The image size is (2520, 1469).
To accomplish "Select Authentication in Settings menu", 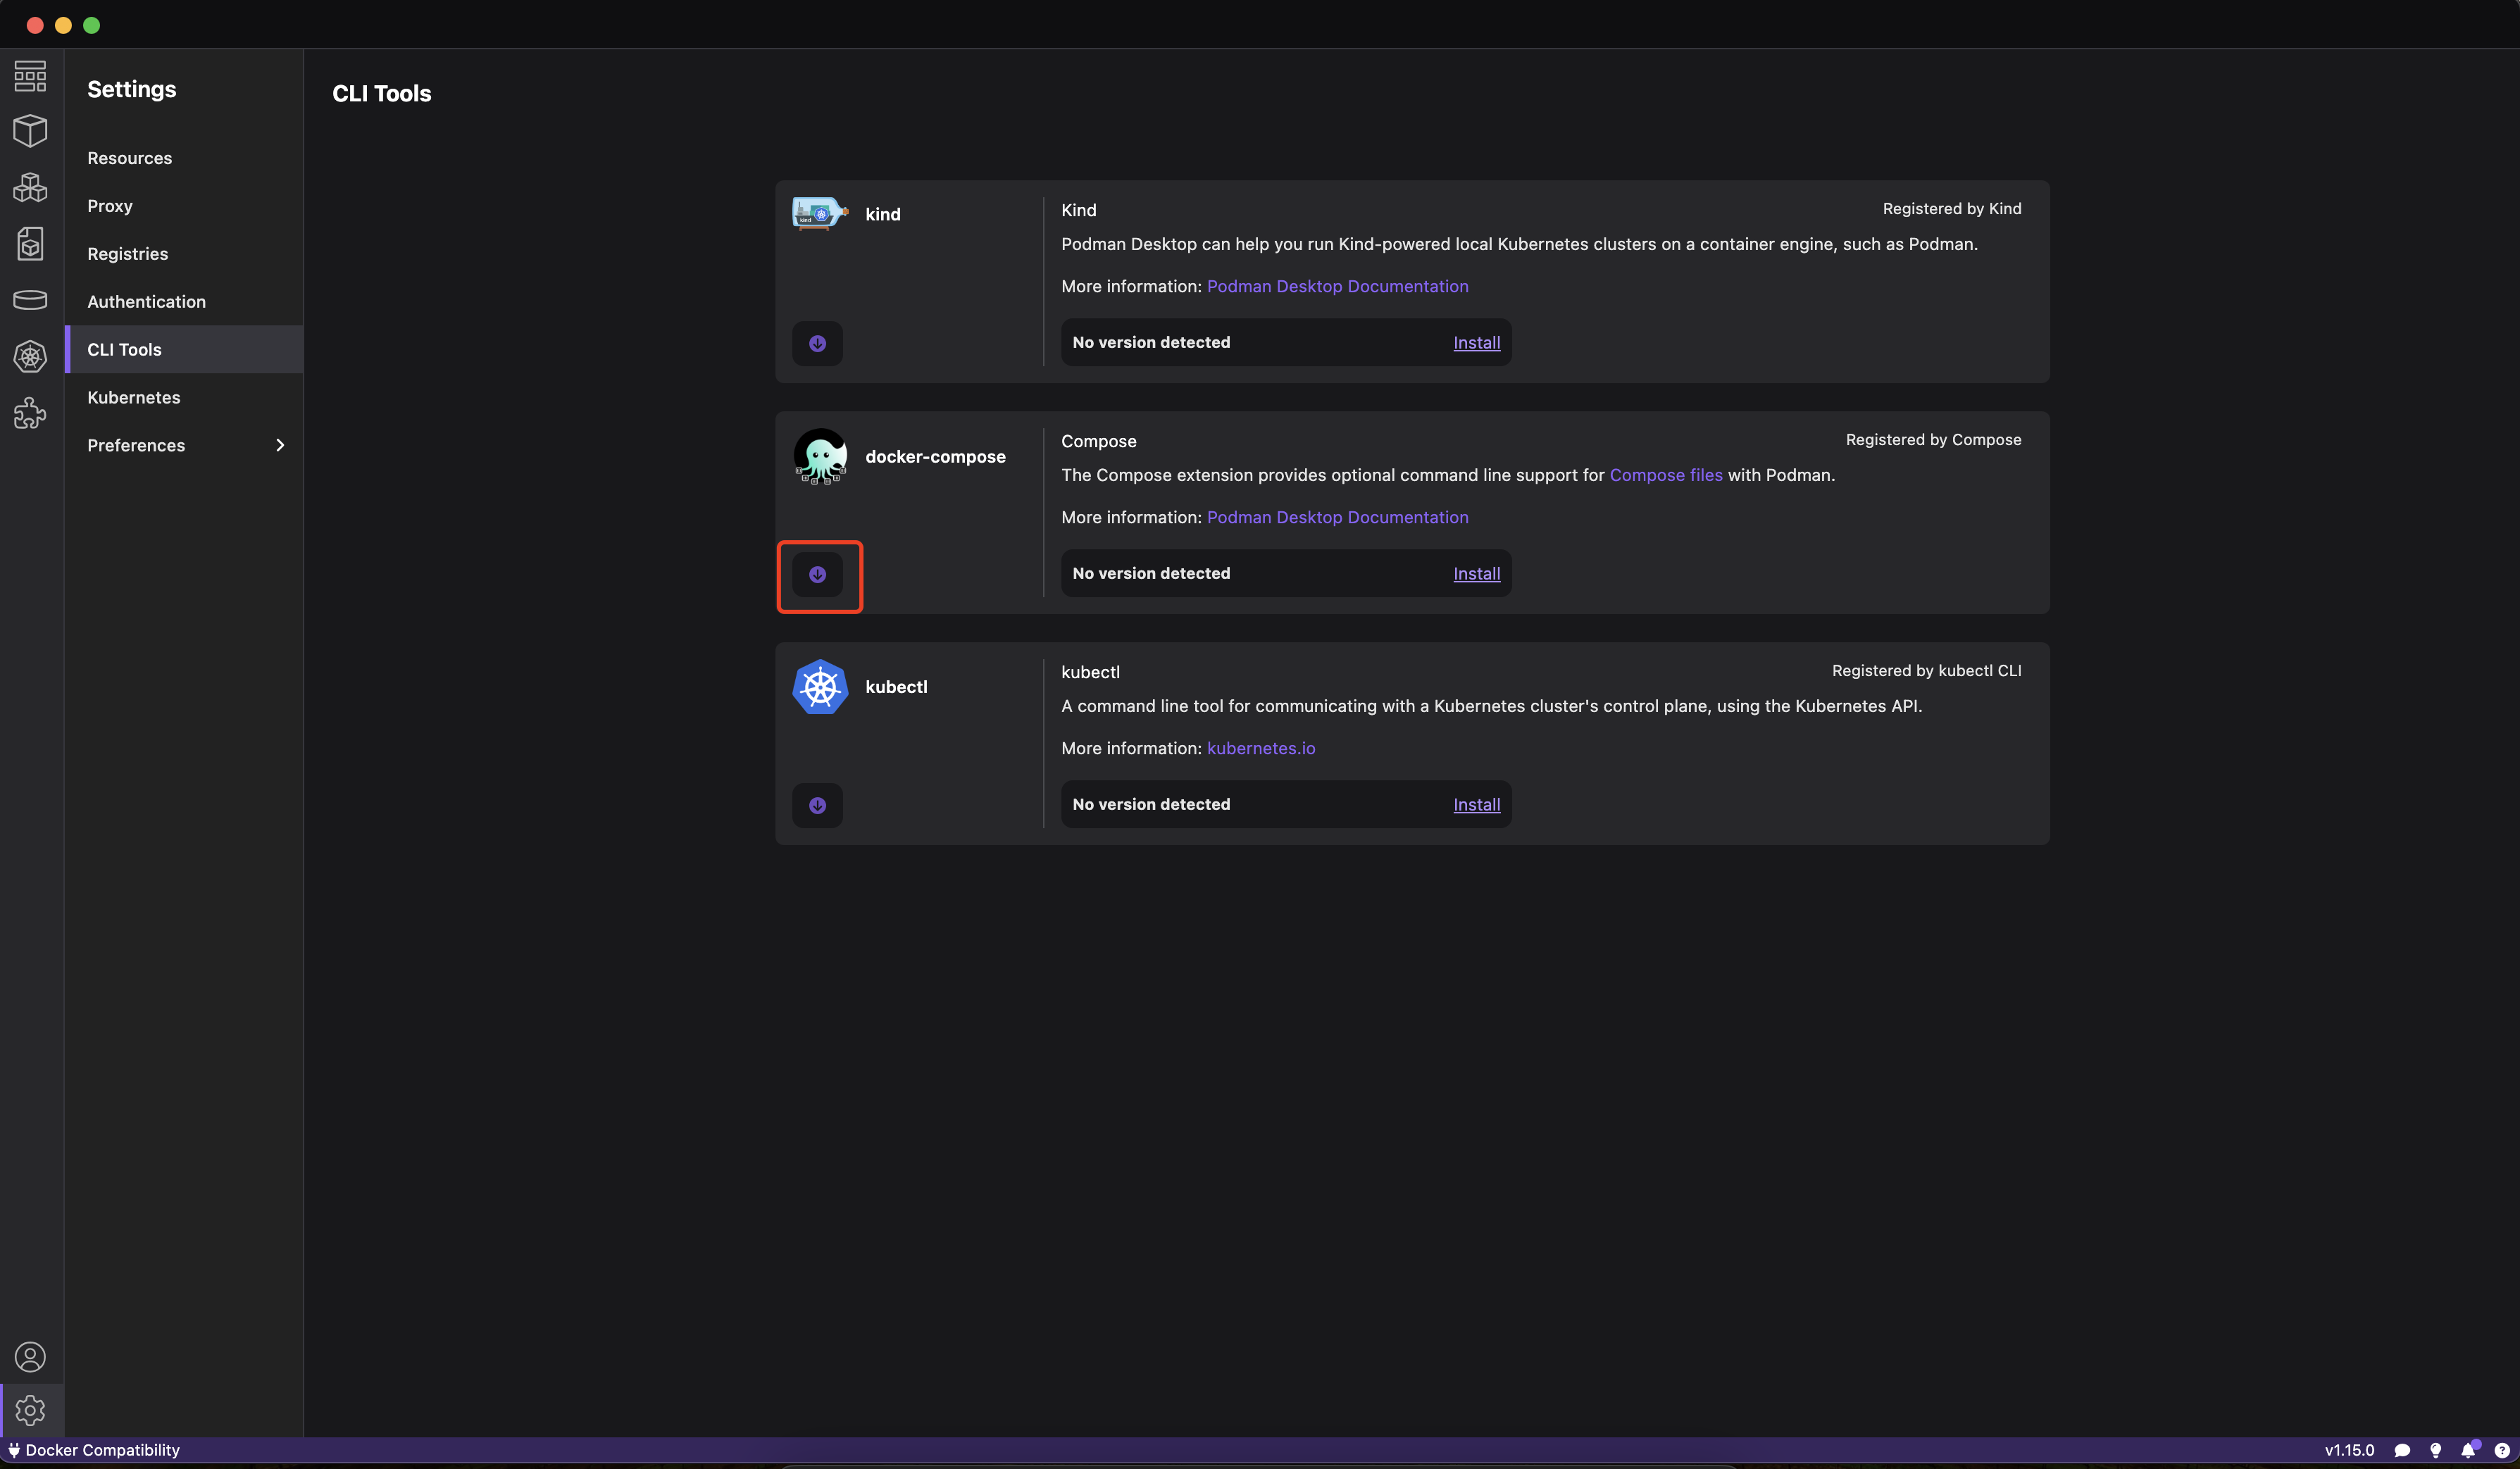I will 184,302.
